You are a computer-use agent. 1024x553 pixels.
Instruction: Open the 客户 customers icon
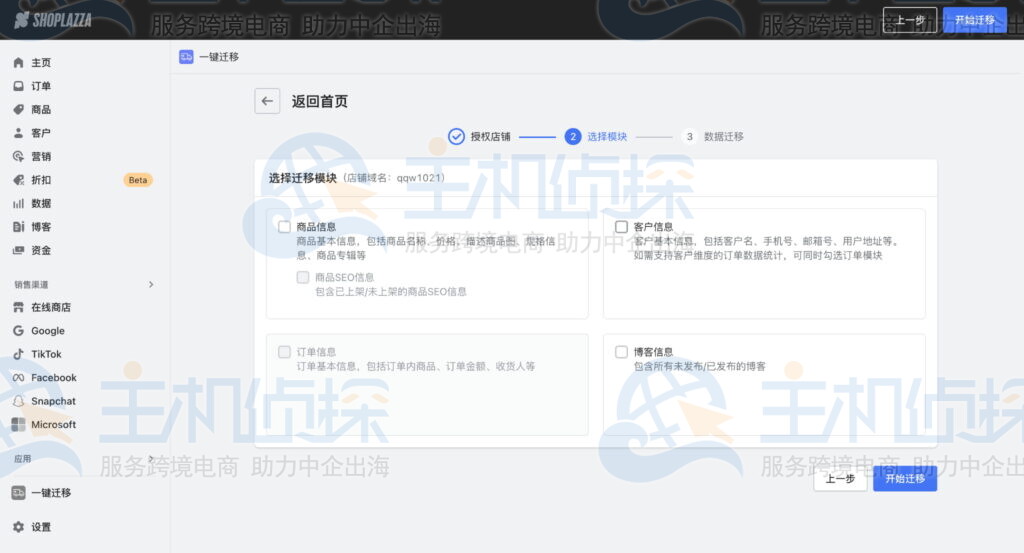pos(18,133)
